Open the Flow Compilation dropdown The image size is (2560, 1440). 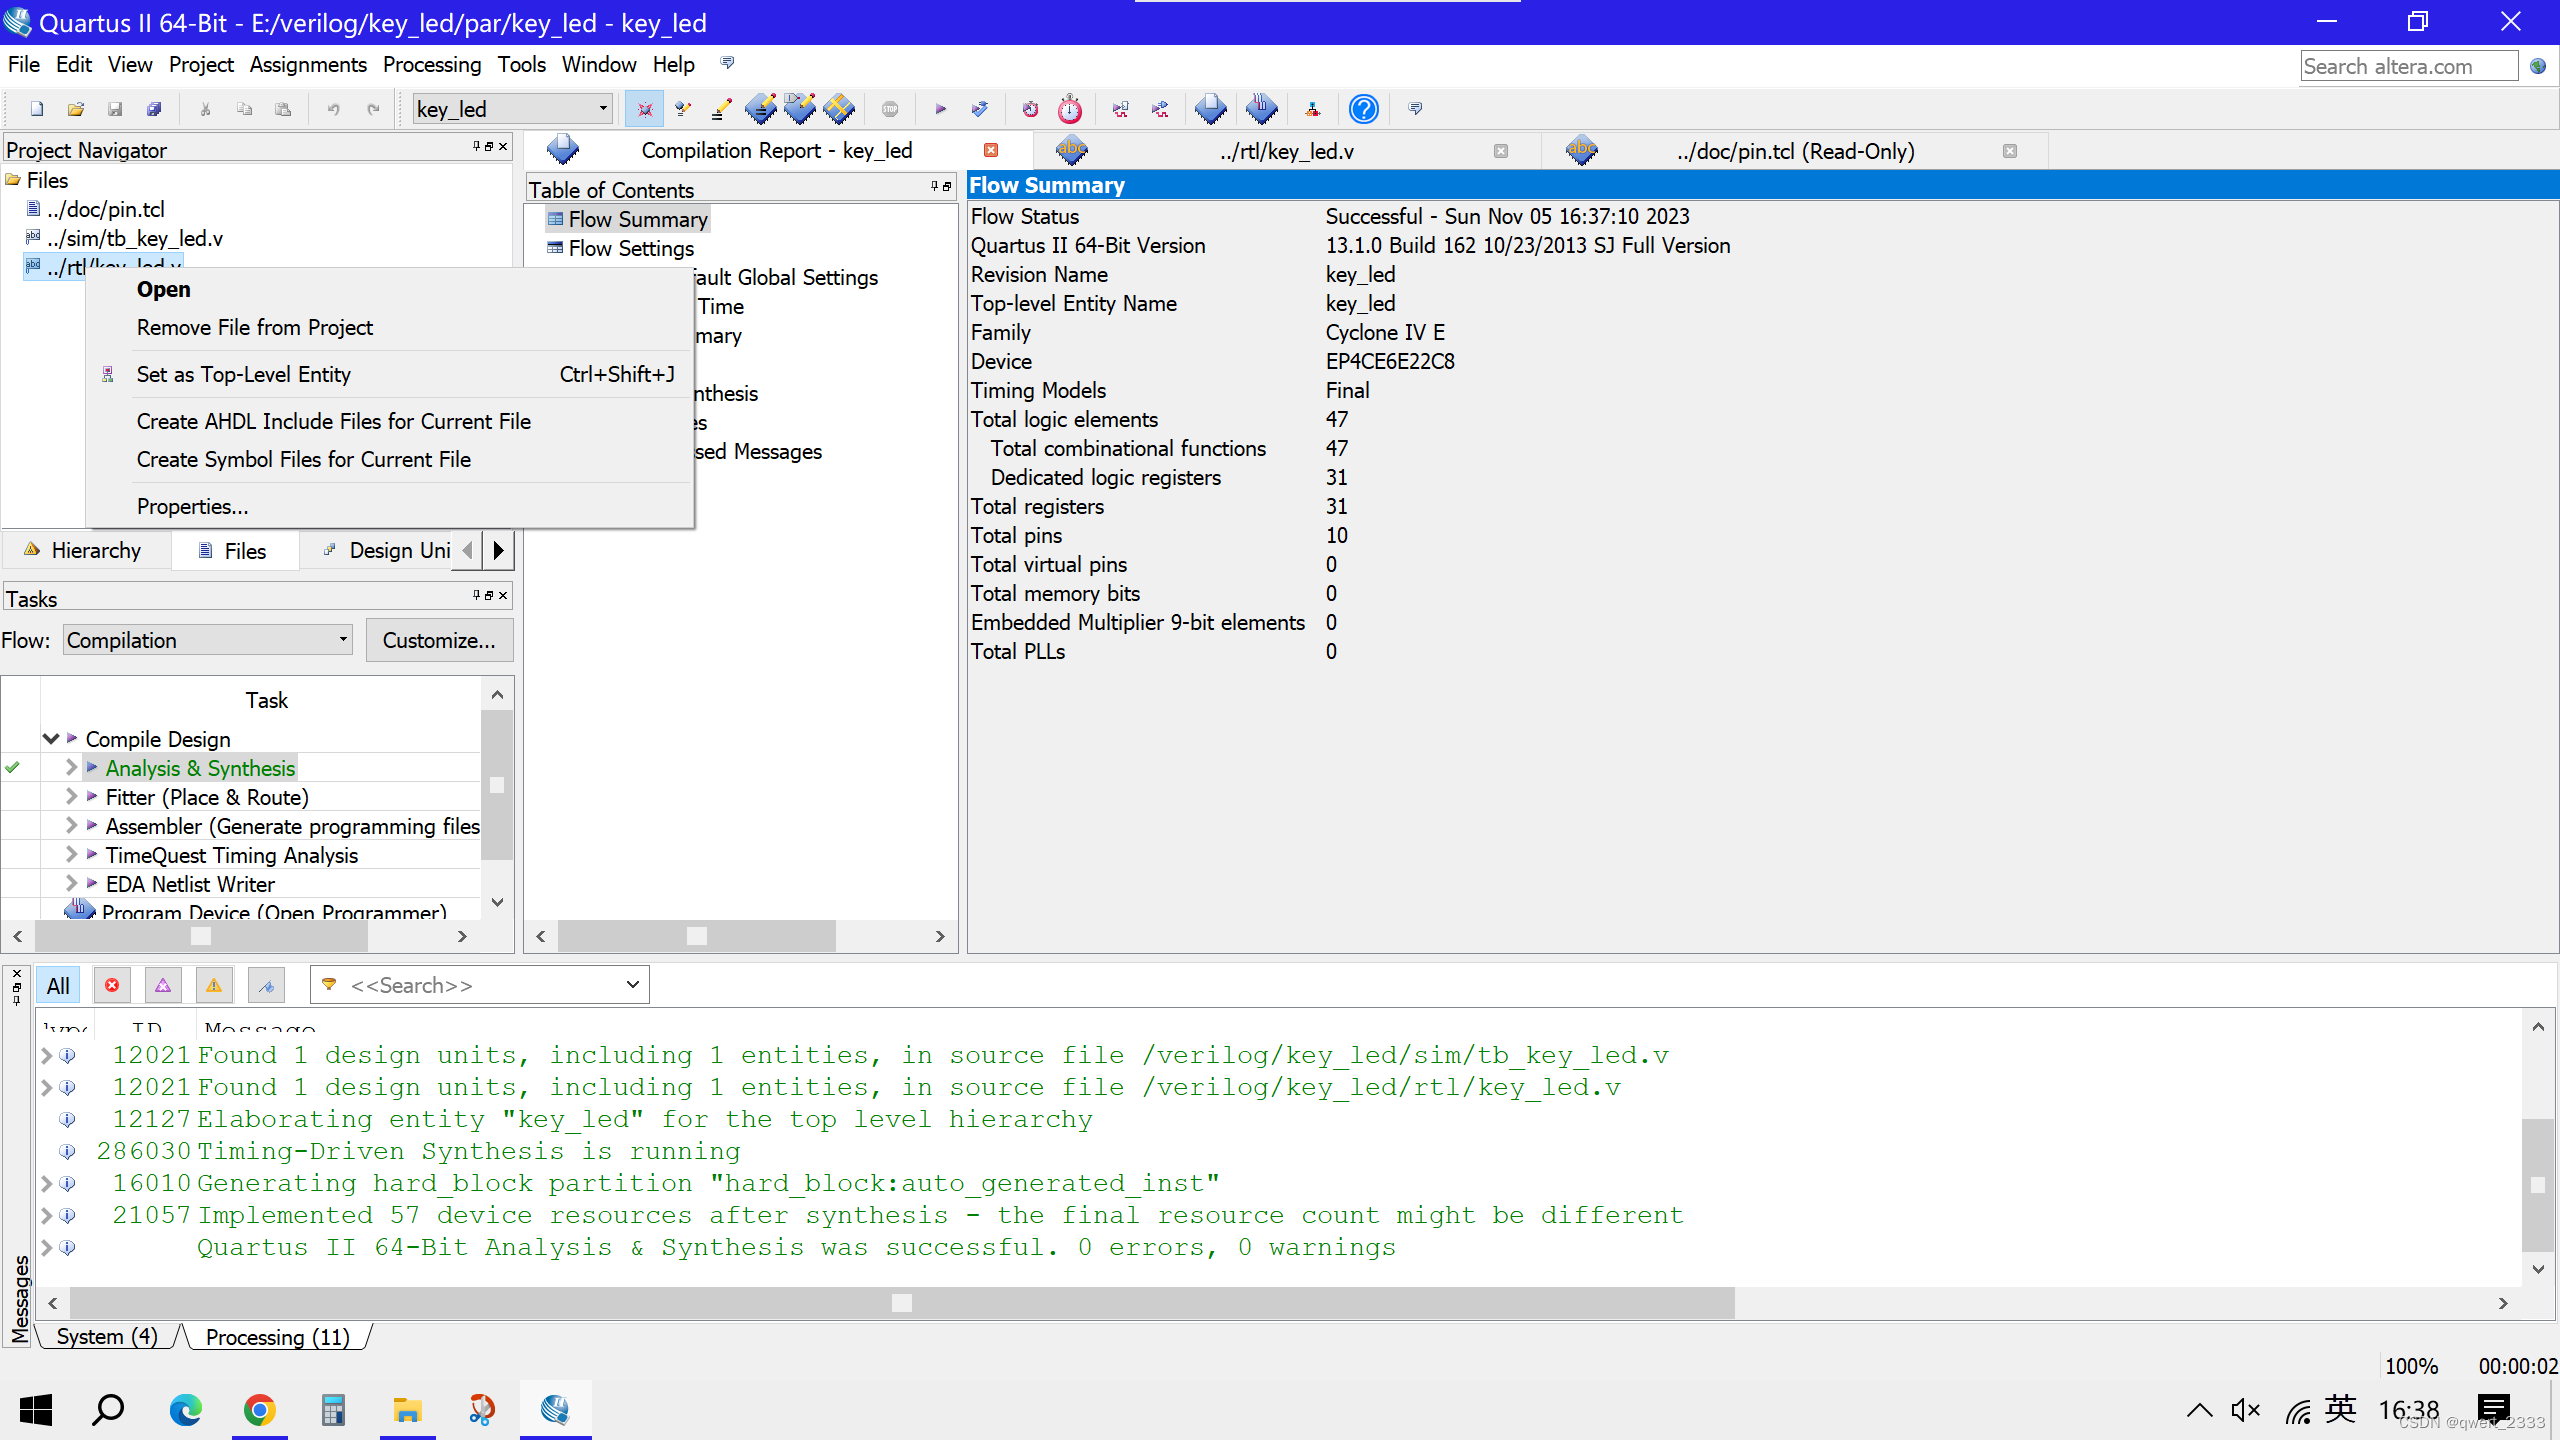click(x=208, y=640)
